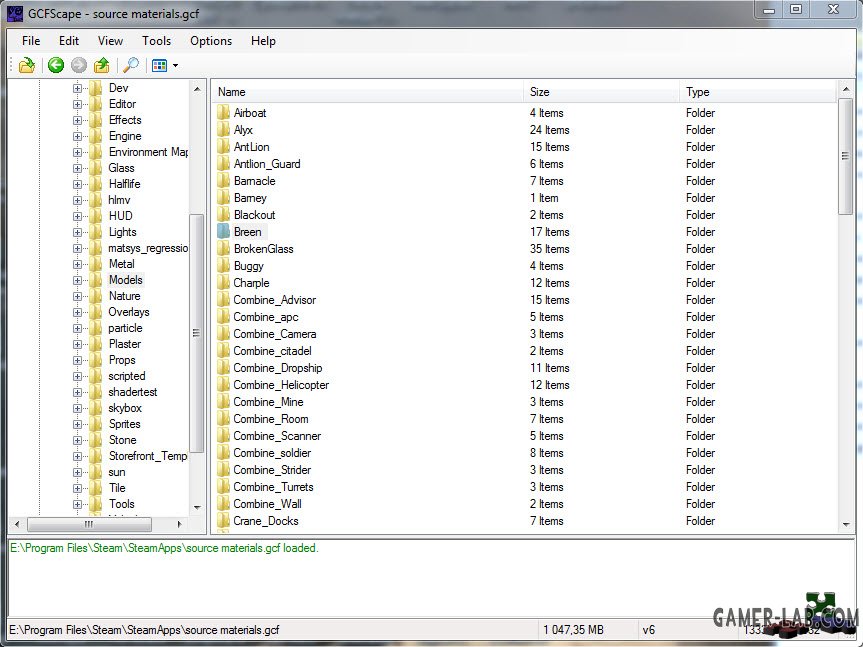
Task: Expand the skybox tree node
Action: (x=77, y=408)
